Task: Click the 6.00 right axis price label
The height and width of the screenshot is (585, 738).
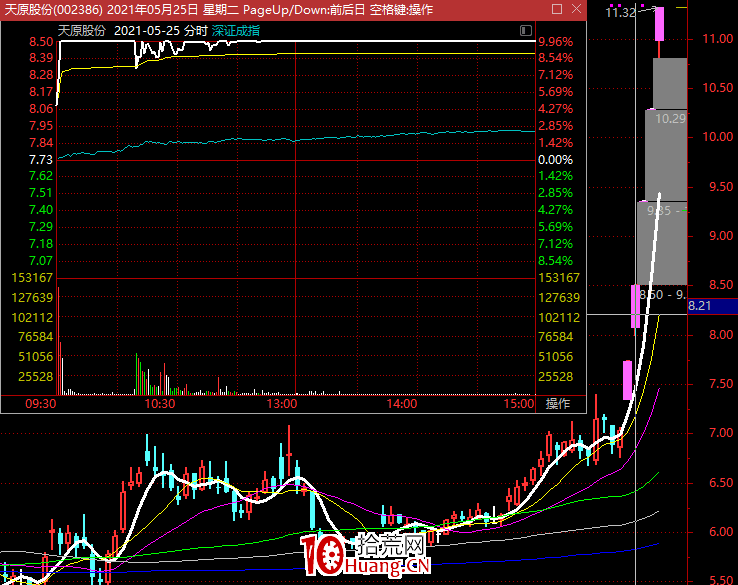Action: pos(721,531)
